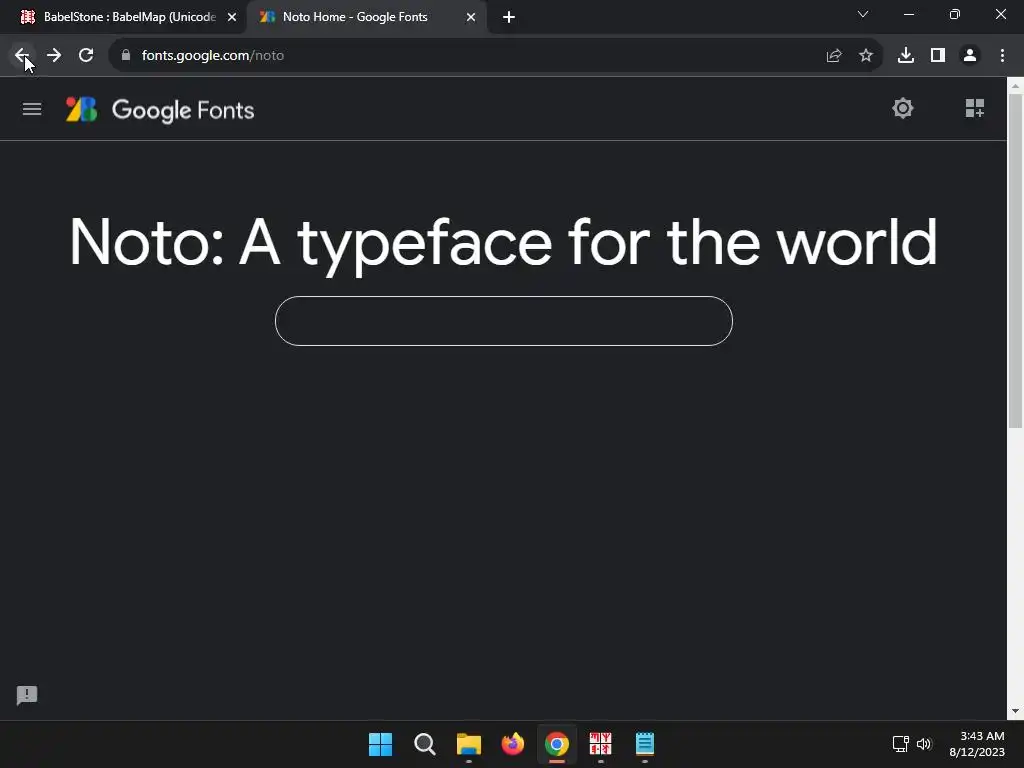Open the Notepad taskbar icon
This screenshot has height=768, width=1024.
645,744
